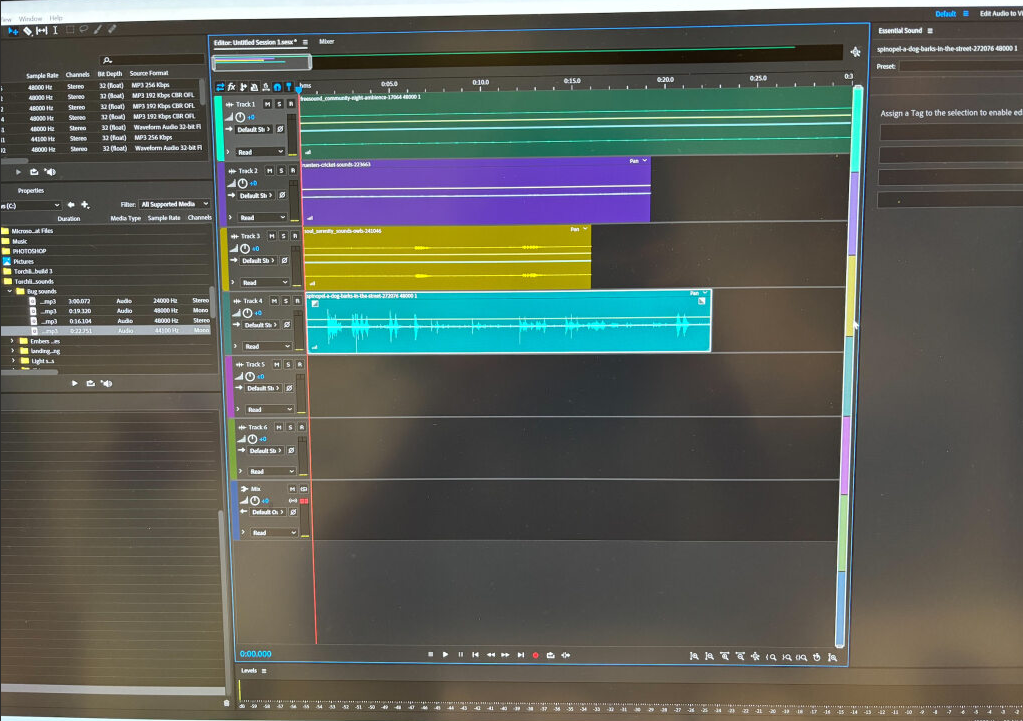Mute Track 5
1023x721 pixels.
(x=277, y=364)
